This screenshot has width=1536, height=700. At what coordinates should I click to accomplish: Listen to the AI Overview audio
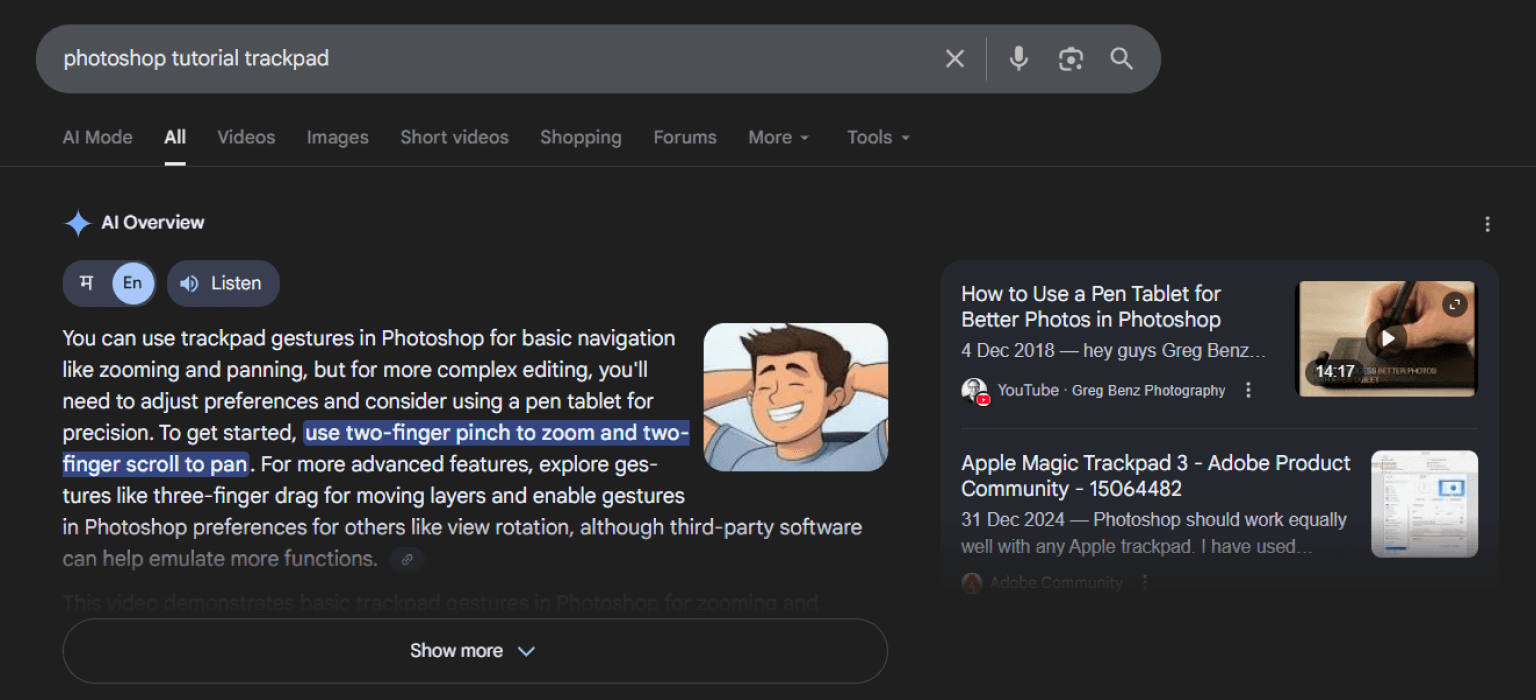(222, 283)
